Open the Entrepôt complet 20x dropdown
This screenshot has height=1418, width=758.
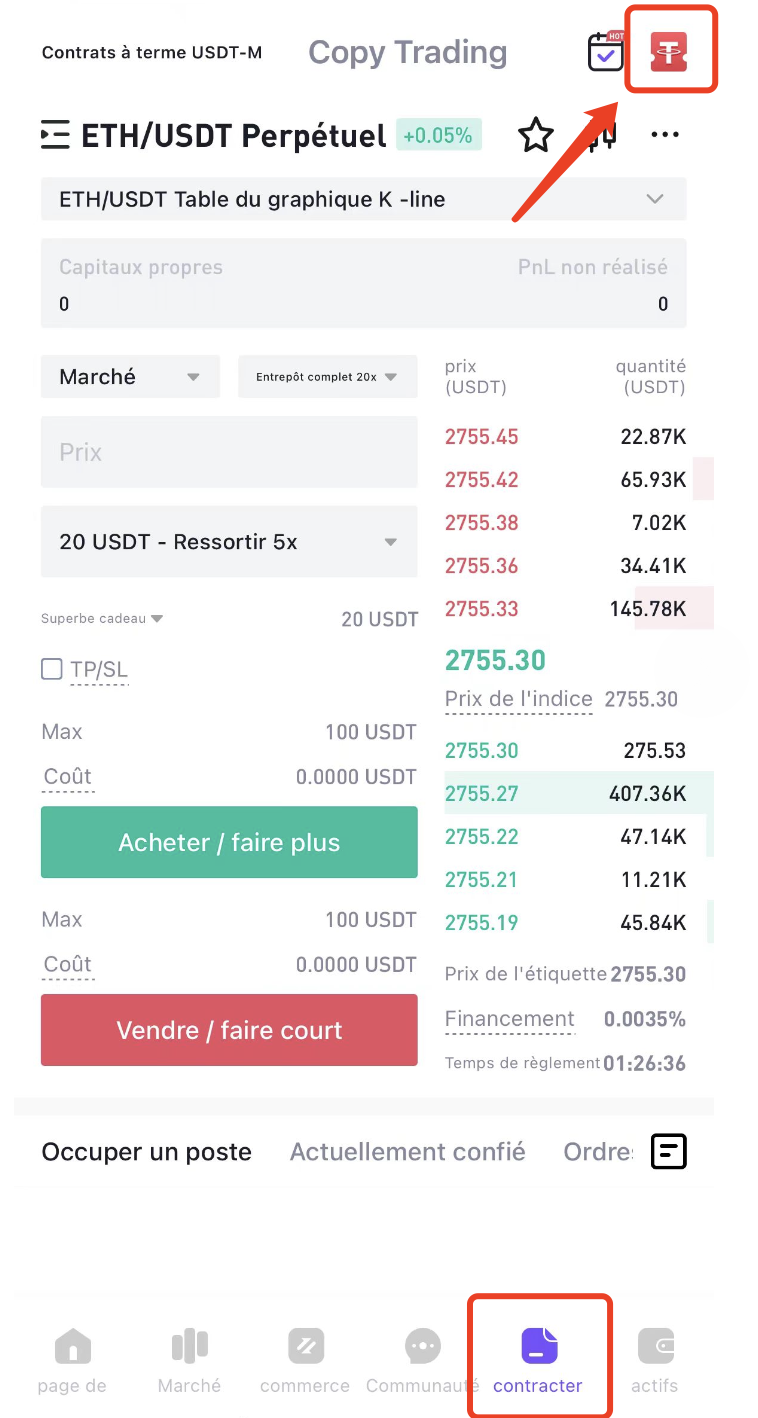[x=327, y=377]
